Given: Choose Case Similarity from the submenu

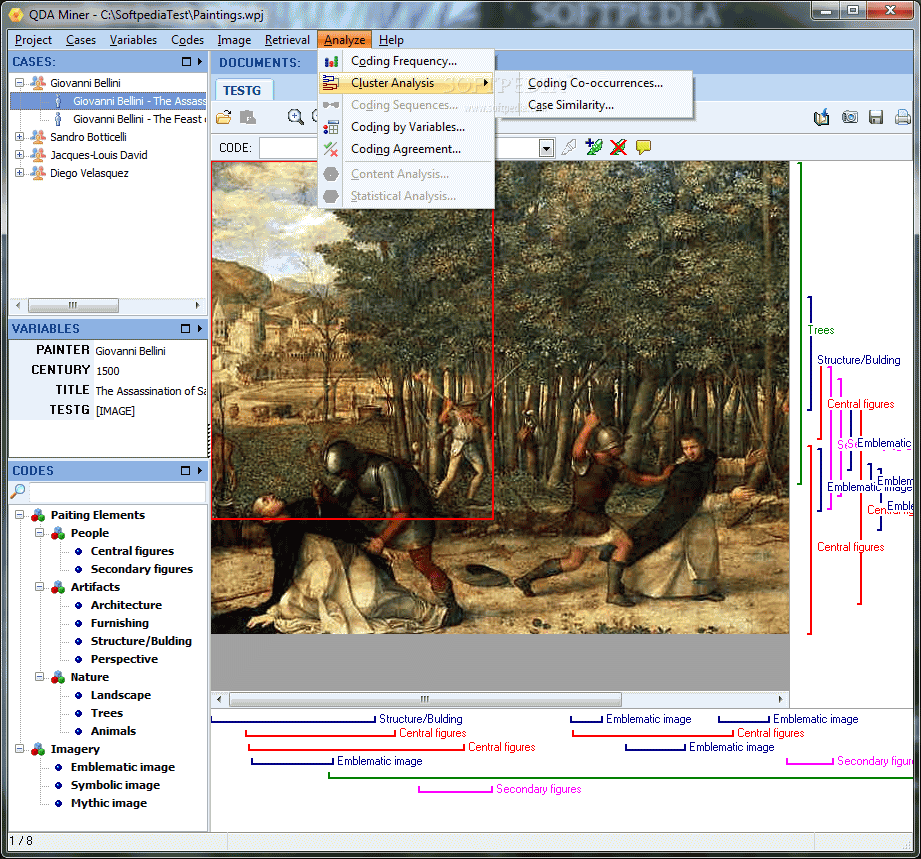Looking at the screenshot, I should pyautogui.click(x=597, y=105).
